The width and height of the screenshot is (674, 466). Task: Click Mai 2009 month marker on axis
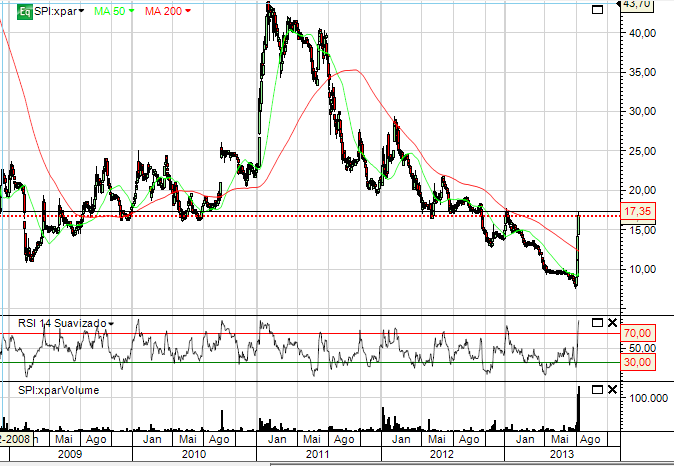pyautogui.click(x=64, y=439)
